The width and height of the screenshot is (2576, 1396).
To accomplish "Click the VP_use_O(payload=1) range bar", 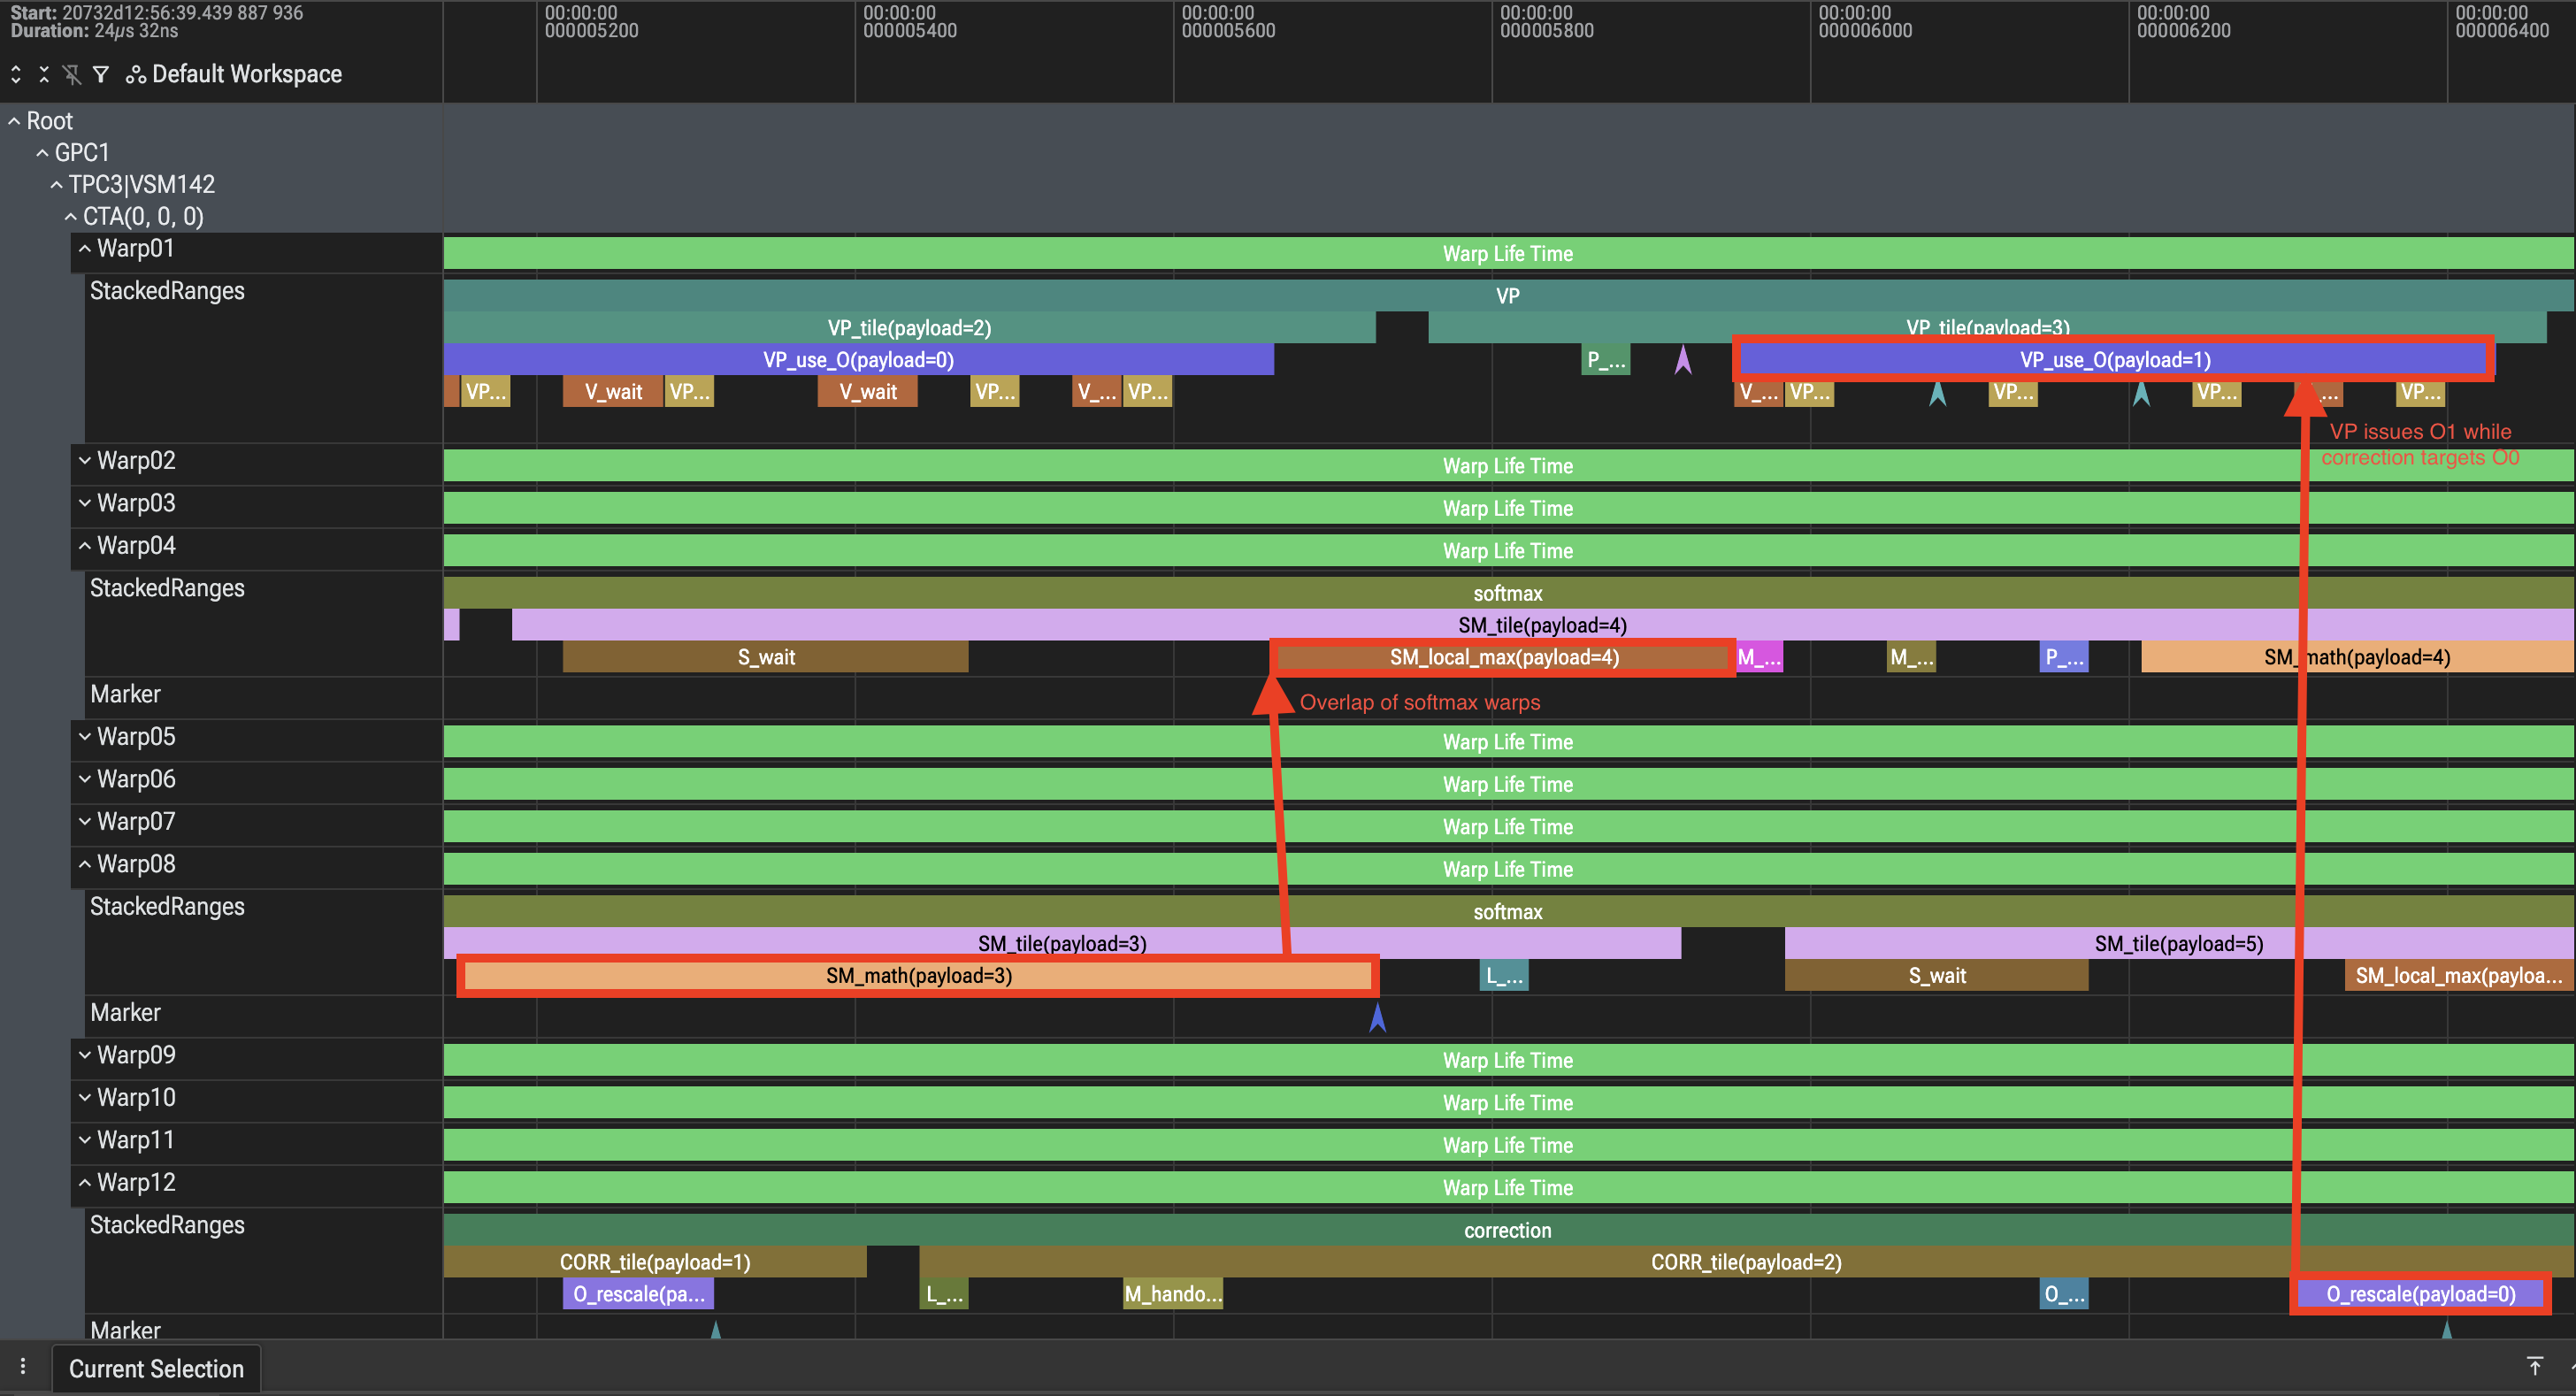I will click(2114, 360).
